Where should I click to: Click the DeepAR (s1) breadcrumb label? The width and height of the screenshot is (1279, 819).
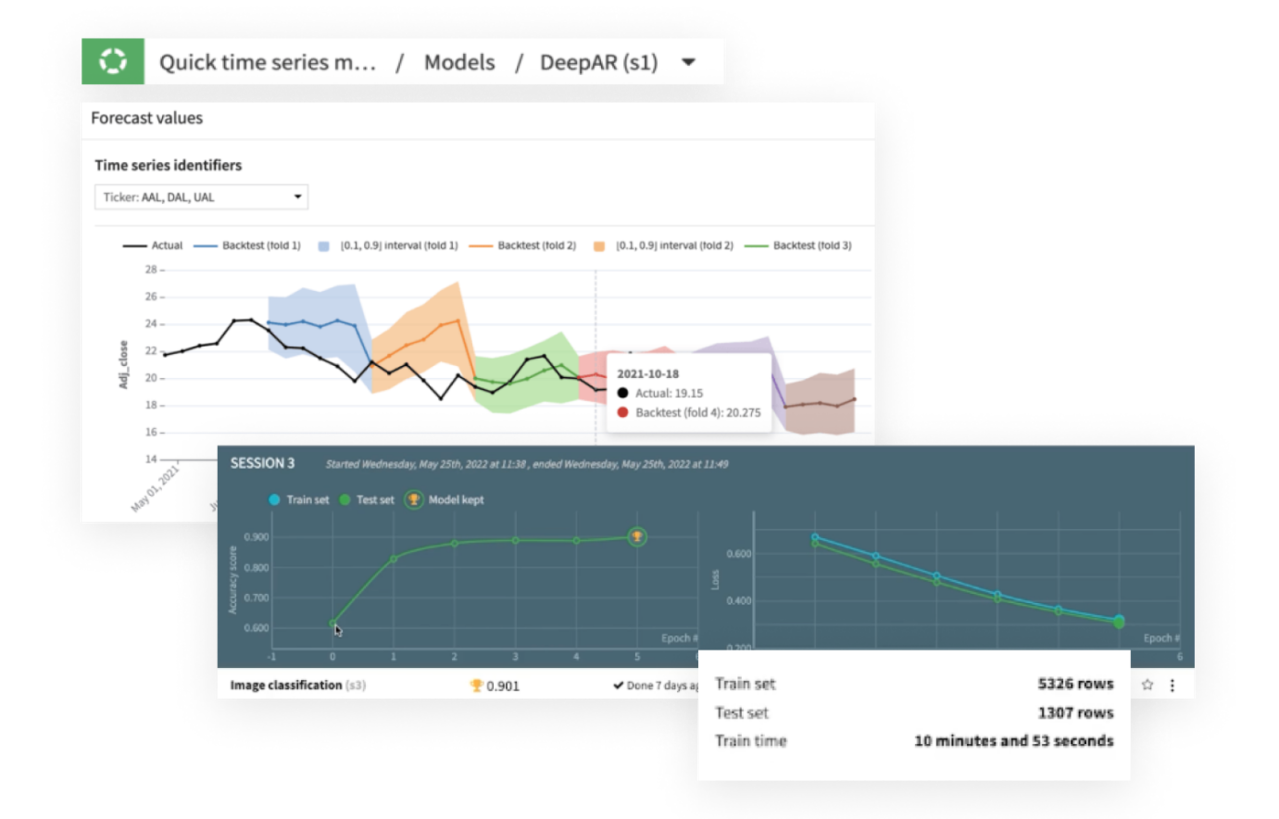(599, 63)
